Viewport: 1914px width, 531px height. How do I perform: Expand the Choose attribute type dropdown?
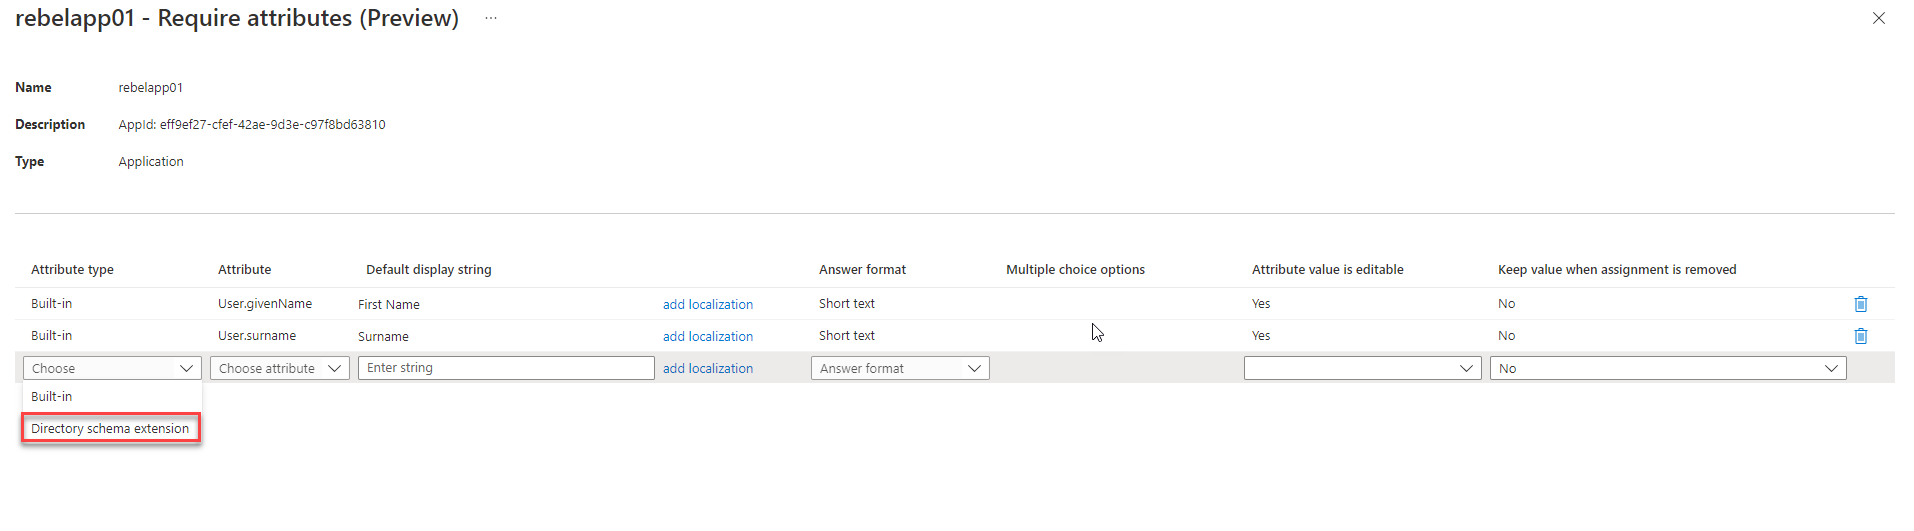click(x=112, y=368)
